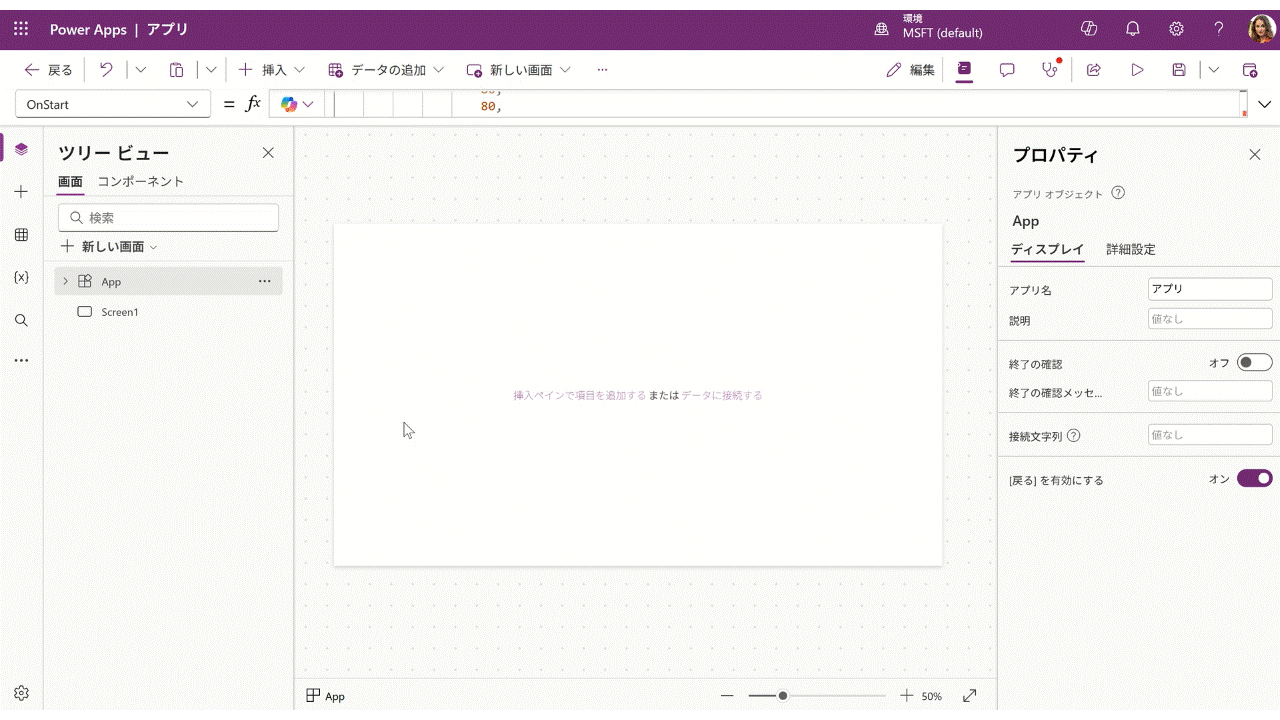This screenshot has height=720, width=1280.
Task: Switch to the コンポーネント tab
Action: click(140, 182)
